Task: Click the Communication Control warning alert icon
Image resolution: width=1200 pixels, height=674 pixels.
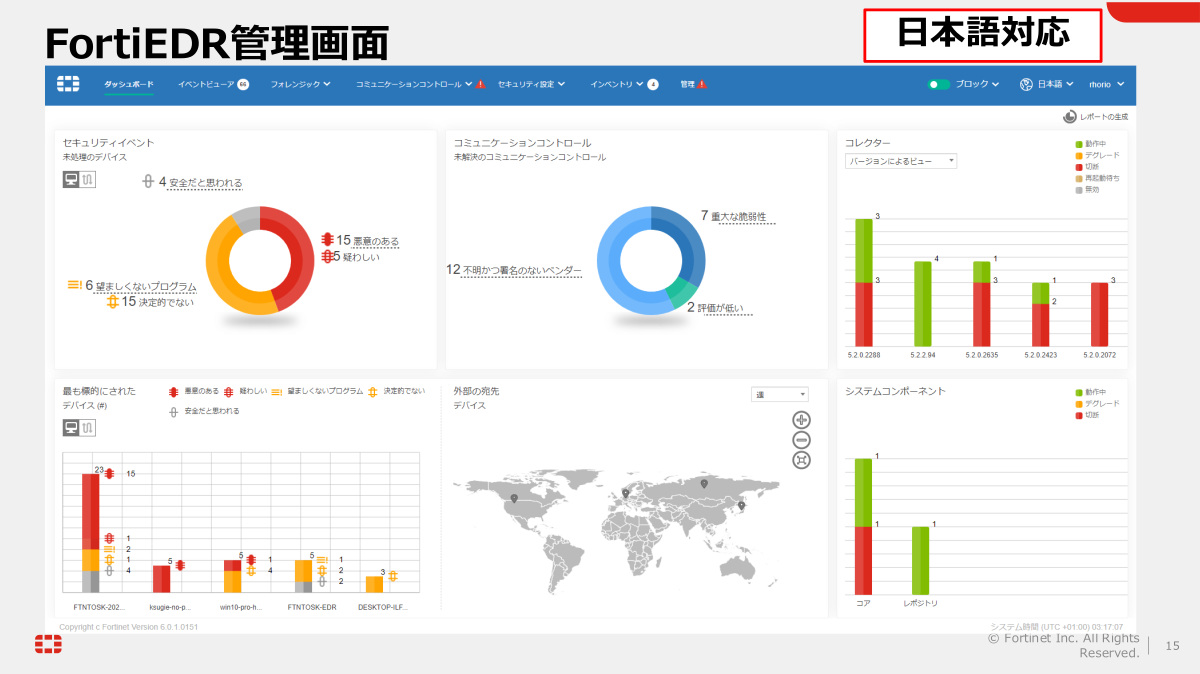Action: point(481,85)
